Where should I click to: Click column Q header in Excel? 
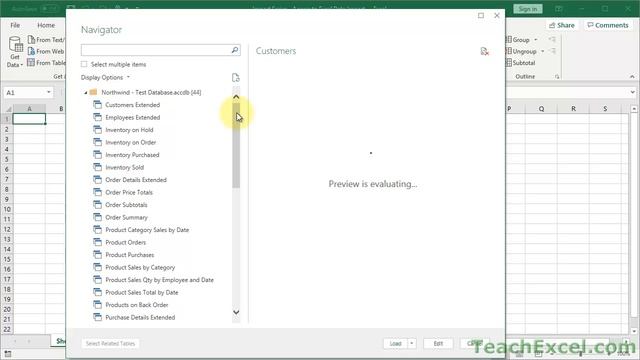pyautogui.click(x=541, y=109)
